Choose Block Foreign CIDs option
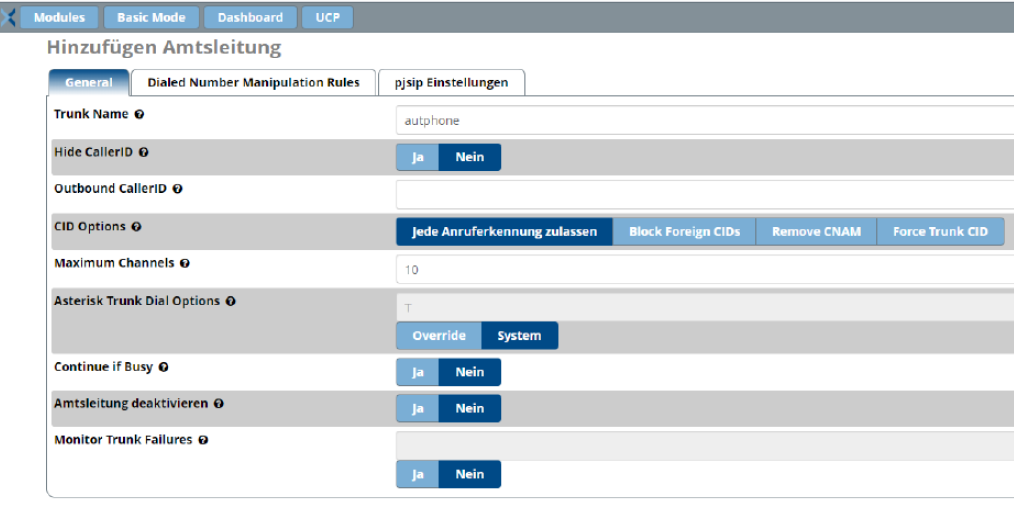1014x505 pixels. [x=684, y=232]
